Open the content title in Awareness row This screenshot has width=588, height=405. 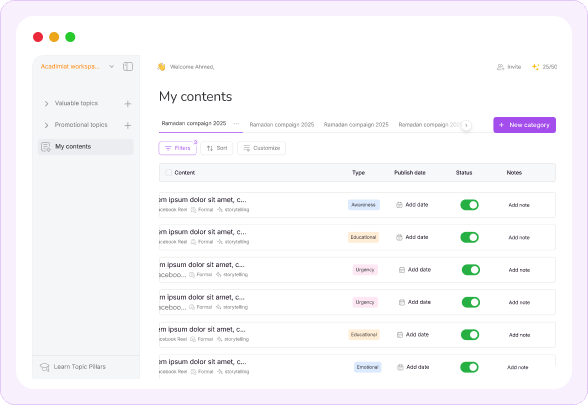point(202,200)
